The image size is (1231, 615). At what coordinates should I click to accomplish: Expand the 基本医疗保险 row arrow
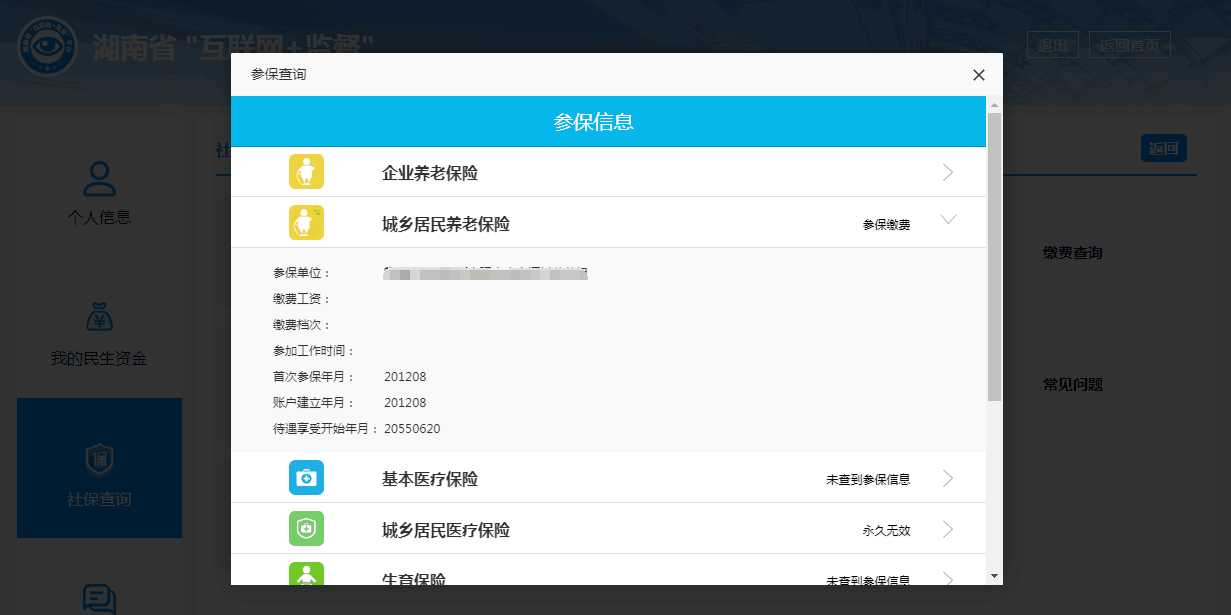(948, 479)
